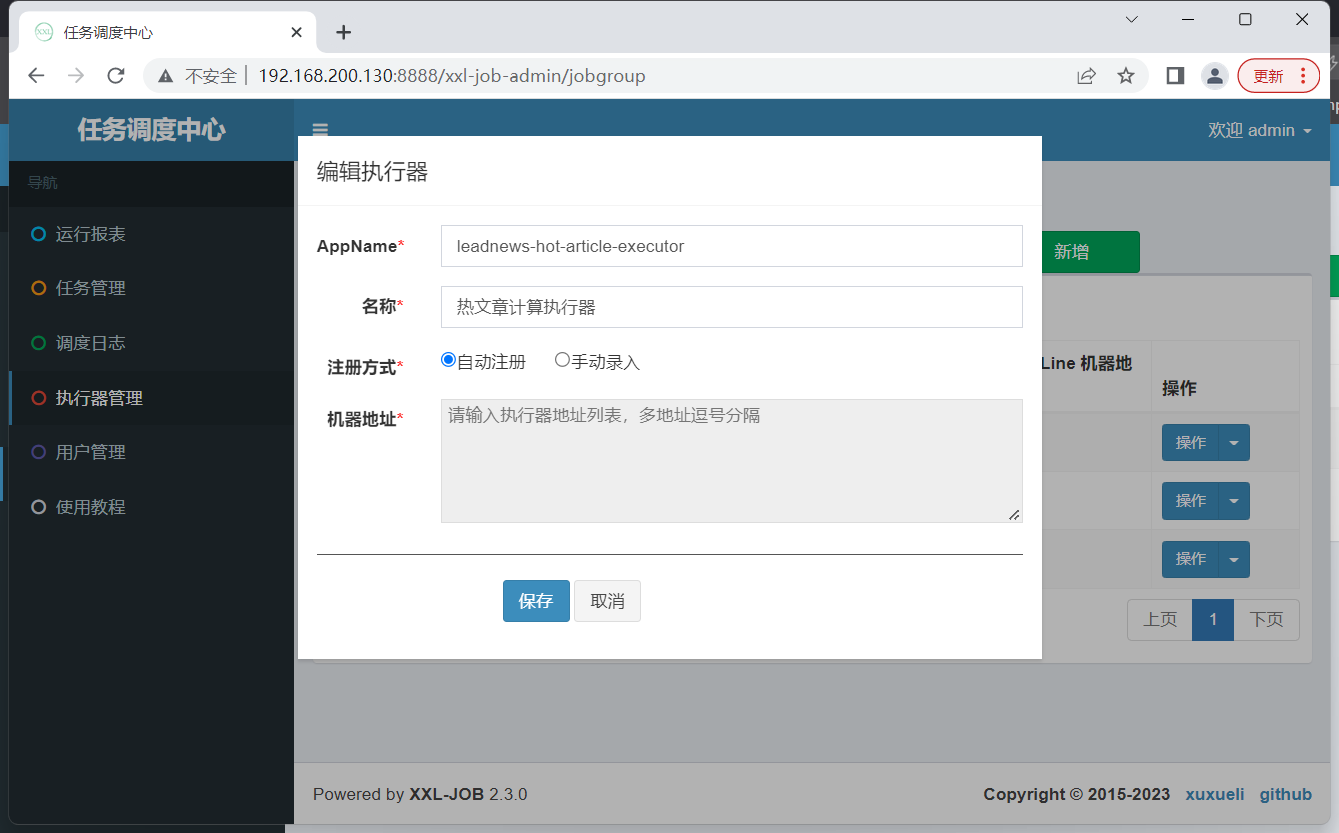The image size is (1339, 833).
Task: Expand third row 操作 dropdown arrow
Action: tap(1234, 559)
